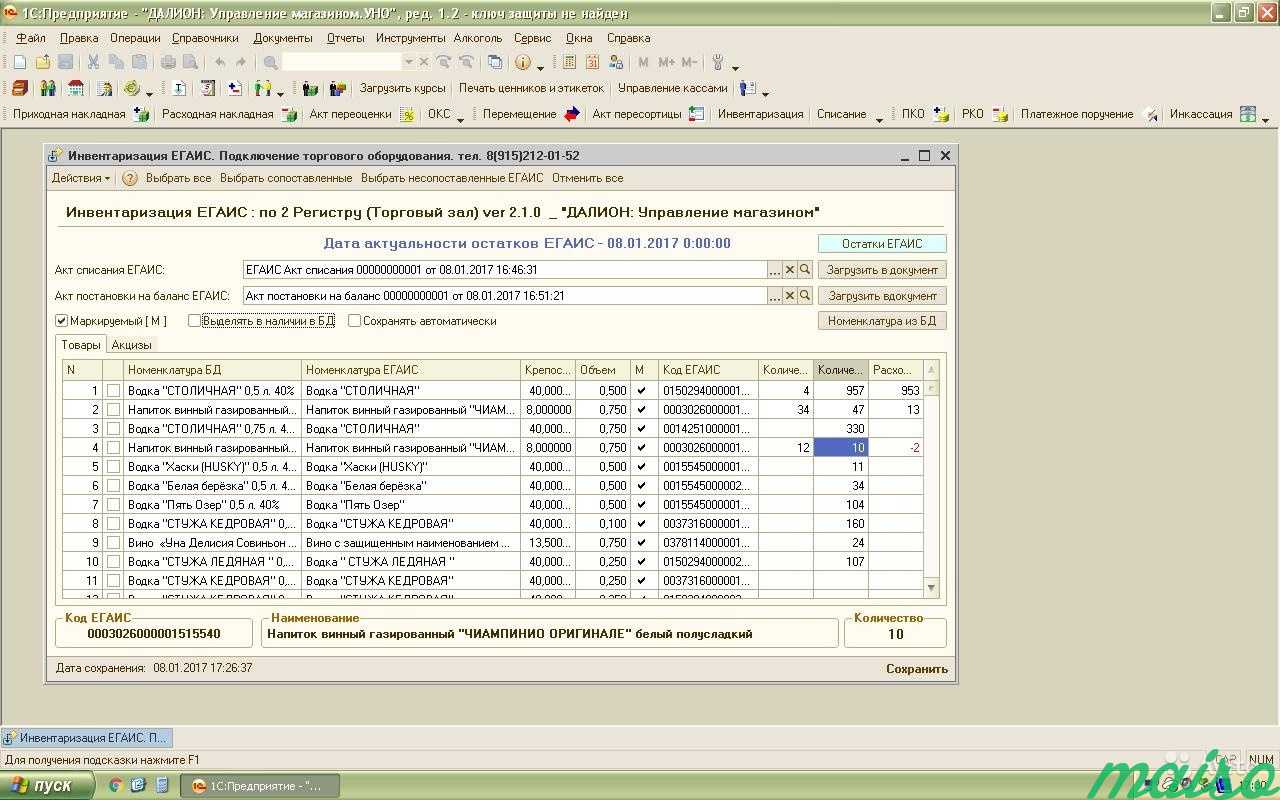
Task: Click the Остатки ЕГАИС button
Action: (x=882, y=244)
